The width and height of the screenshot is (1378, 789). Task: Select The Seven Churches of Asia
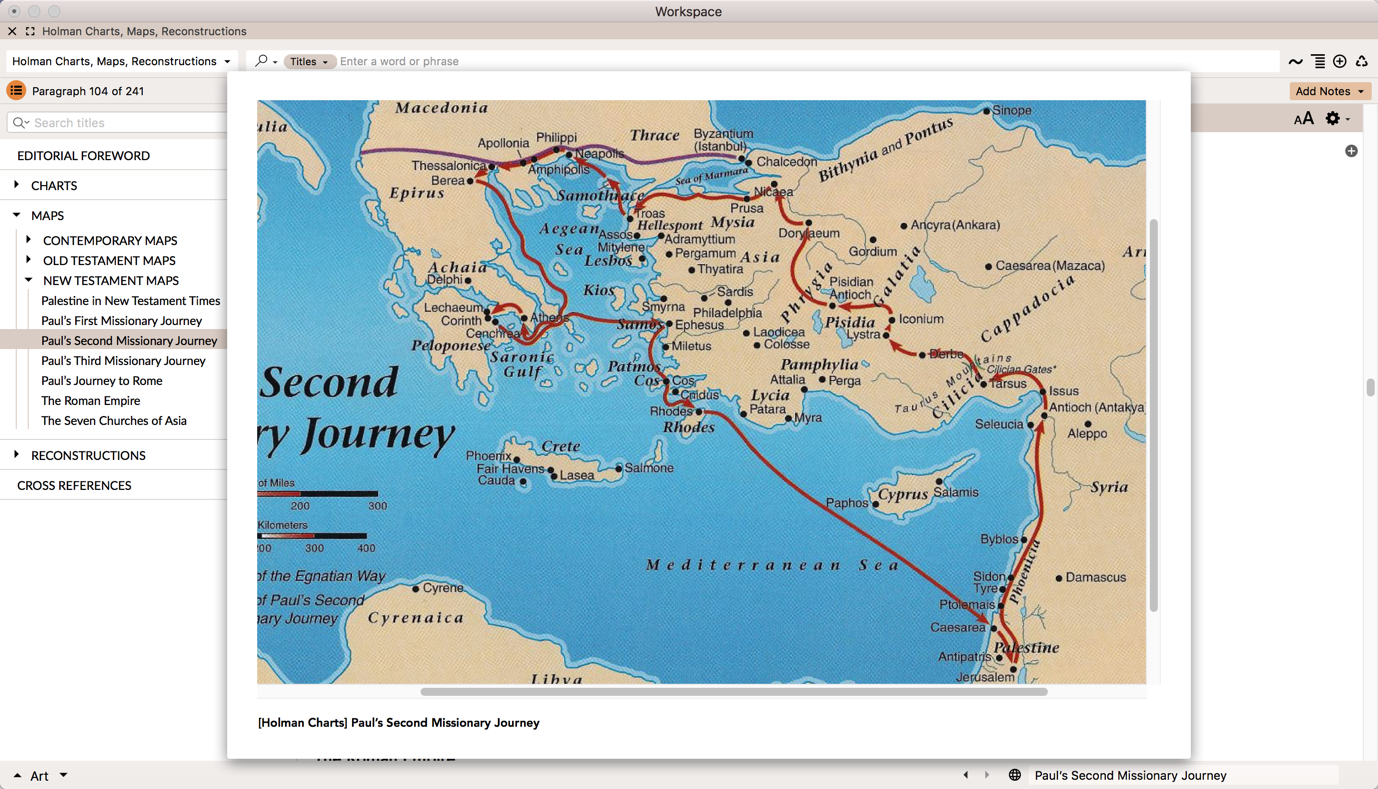click(x=114, y=421)
